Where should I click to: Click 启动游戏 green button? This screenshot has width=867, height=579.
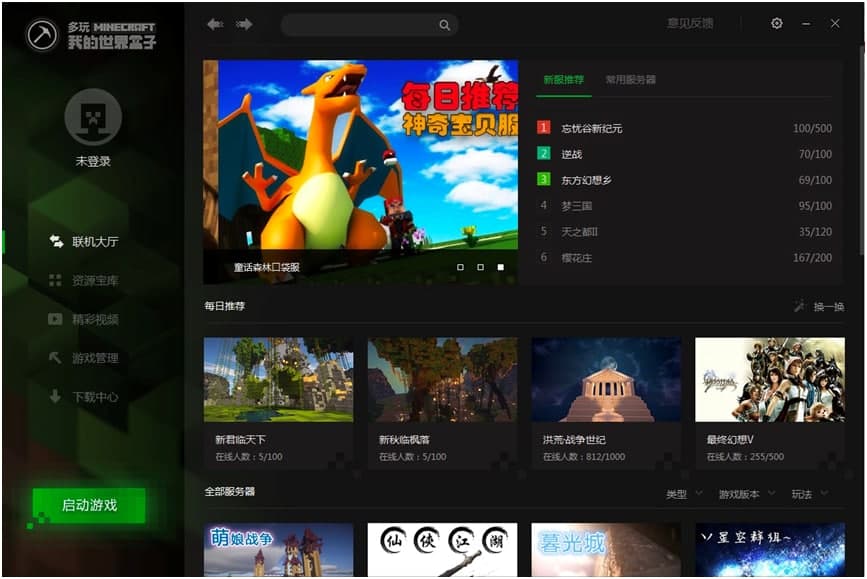(x=89, y=505)
